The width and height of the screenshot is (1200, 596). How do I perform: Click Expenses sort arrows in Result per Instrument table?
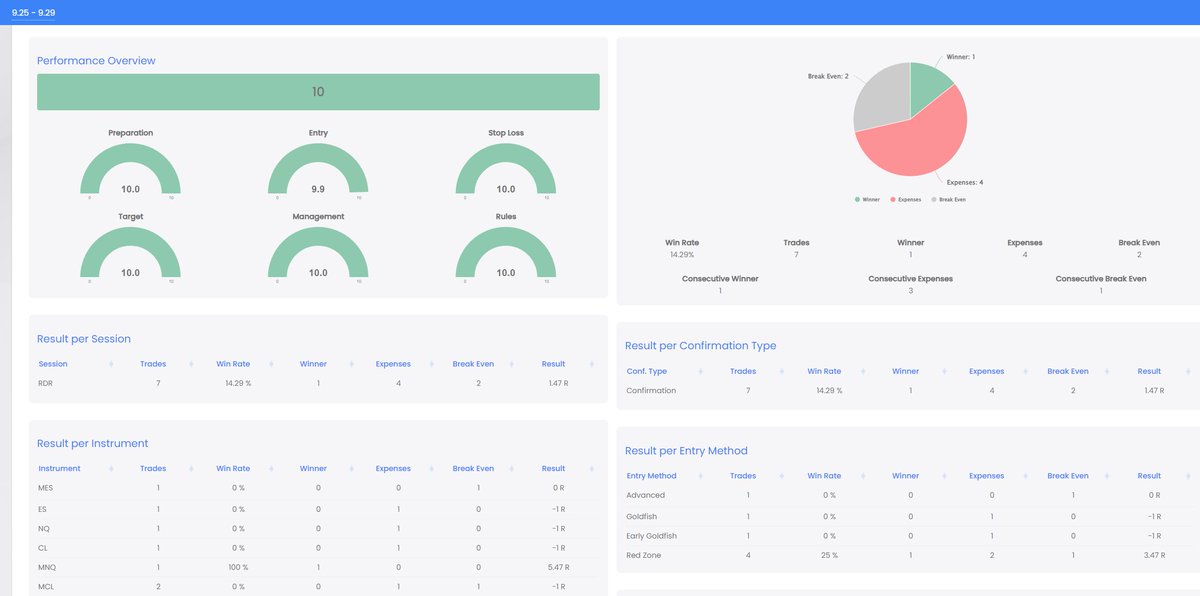[x=430, y=468]
